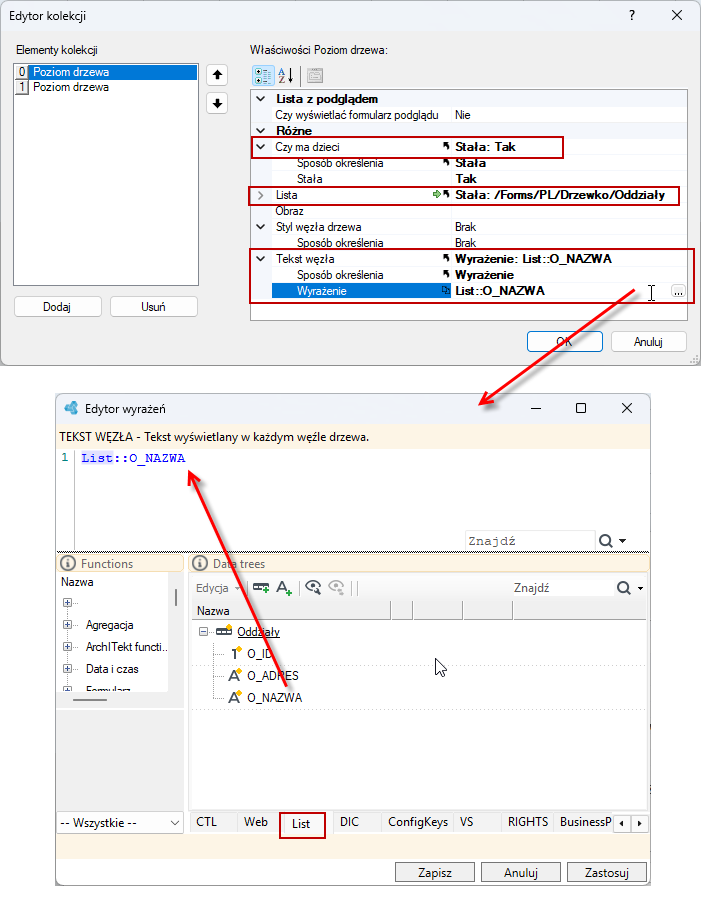Click green arrow icon in Lista row
The image size is (701, 905).
pyautogui.click(x=437, y=195)
